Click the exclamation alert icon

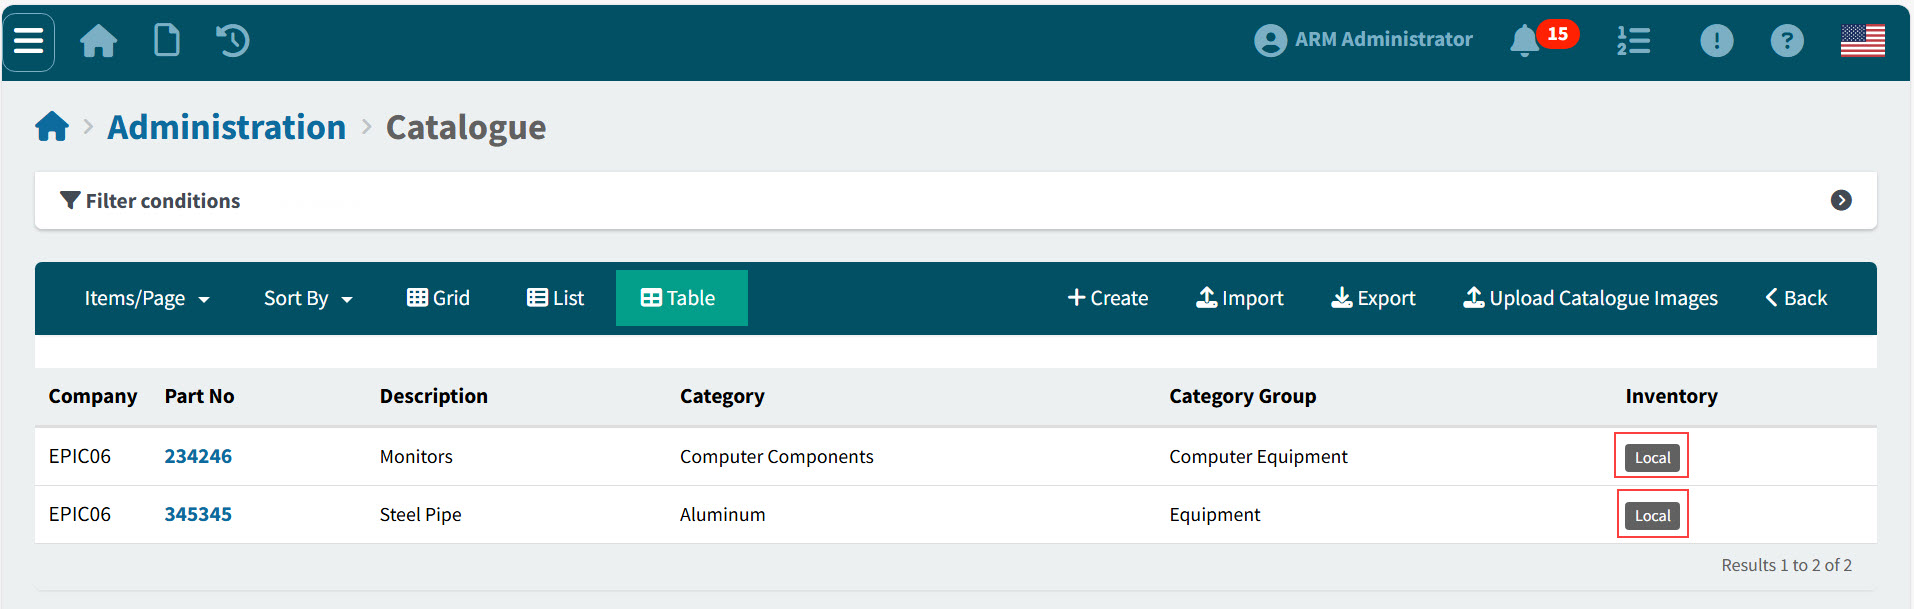pos(1716,41)
